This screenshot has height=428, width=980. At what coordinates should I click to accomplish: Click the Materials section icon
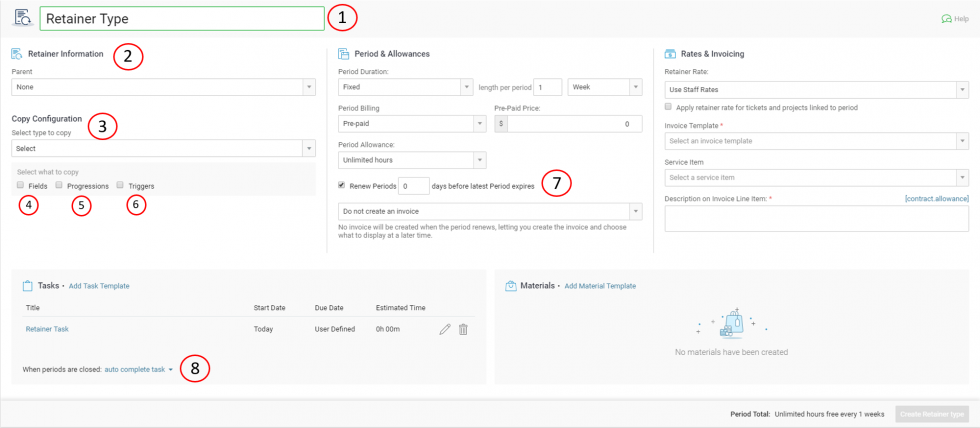tap(510, 286)
